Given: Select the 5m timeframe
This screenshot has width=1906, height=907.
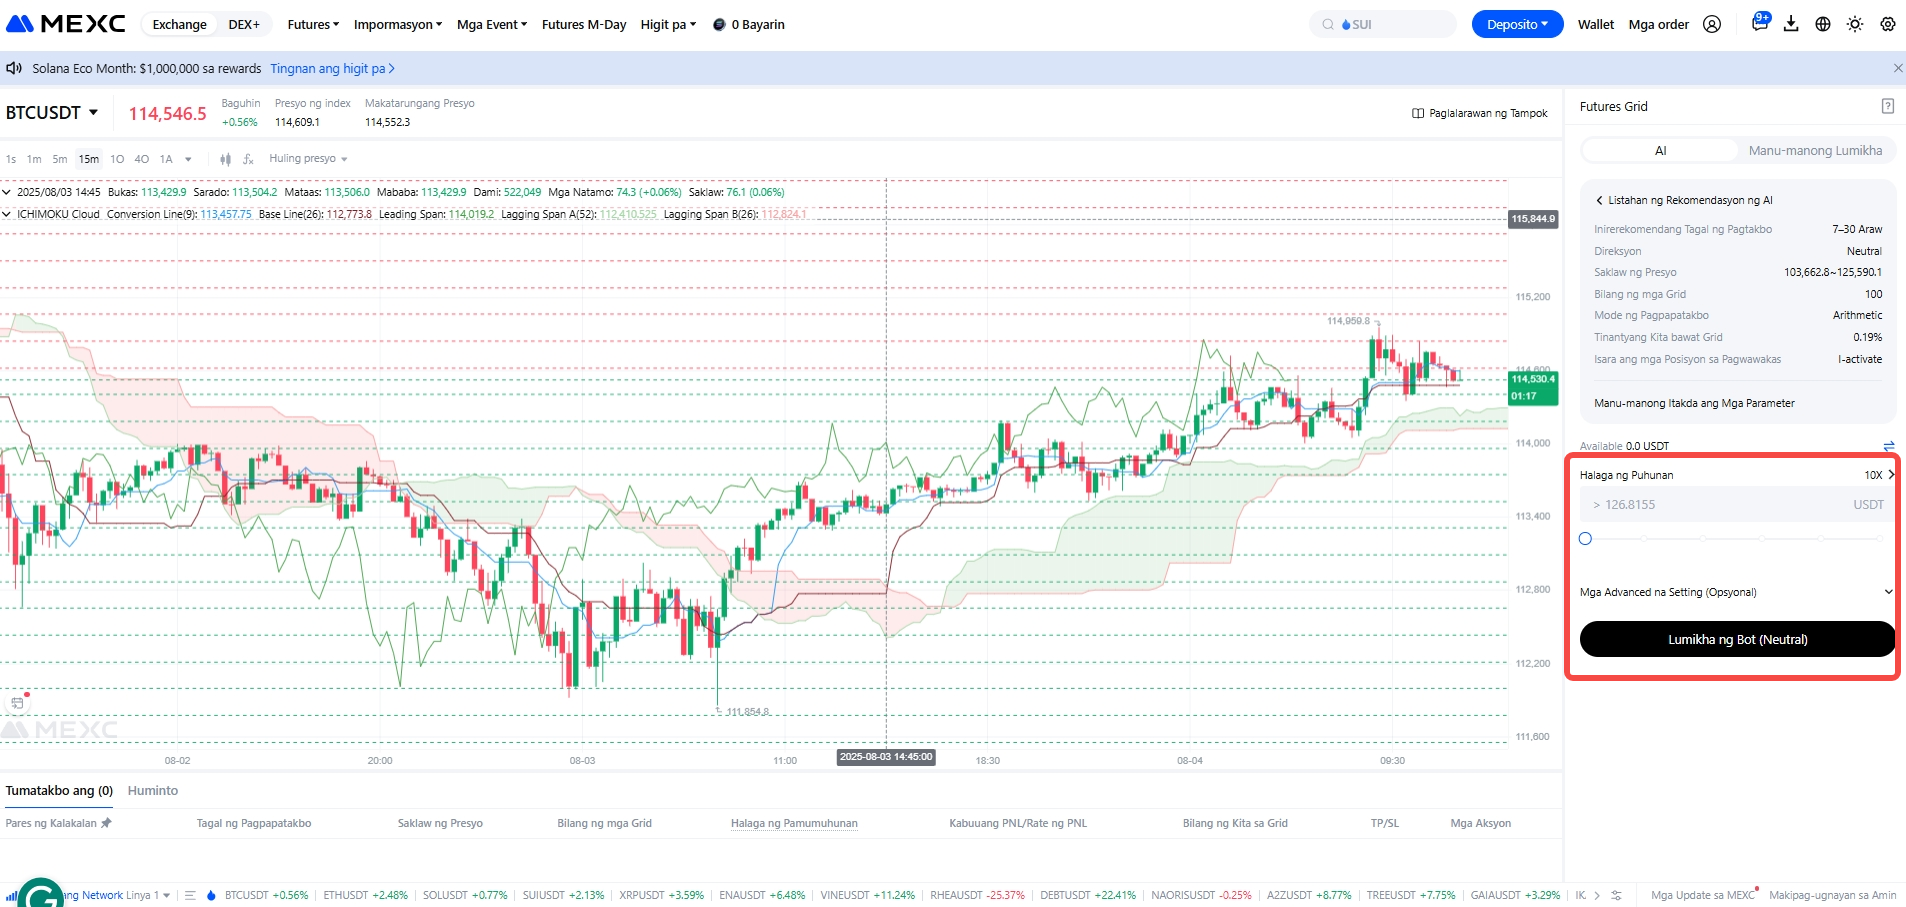Looking at the screenshot, I should click(60, 159).
